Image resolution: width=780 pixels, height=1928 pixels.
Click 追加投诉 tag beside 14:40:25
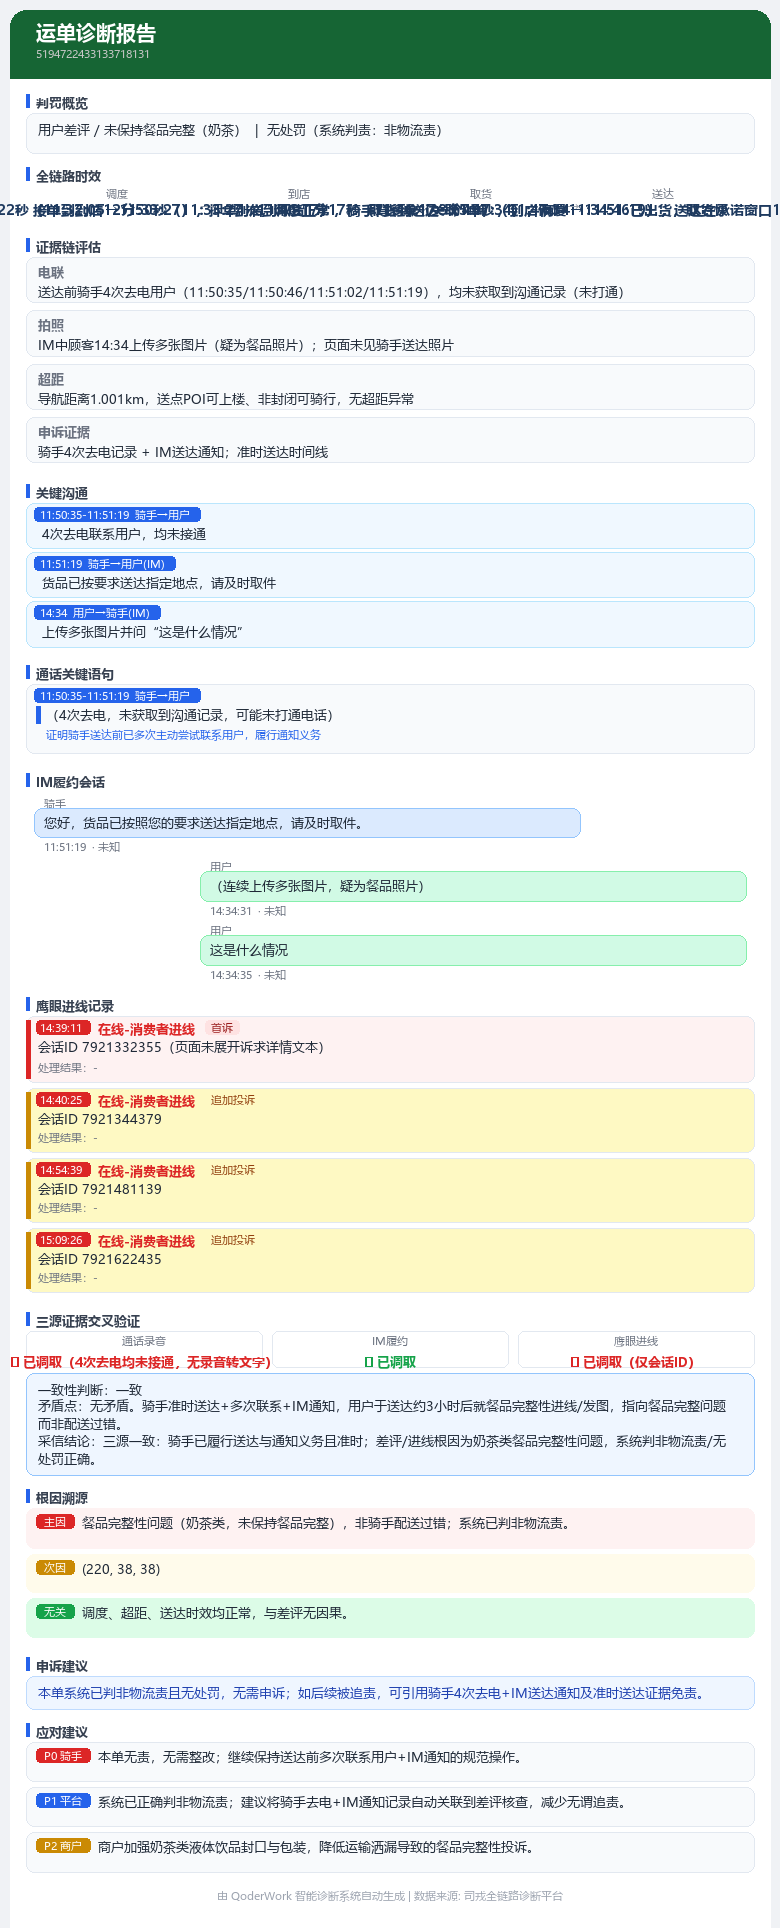click(233, 1100)
